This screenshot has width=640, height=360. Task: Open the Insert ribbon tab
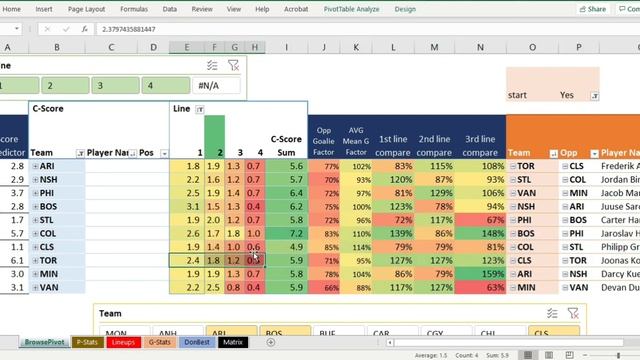click(x=44, y=9)
